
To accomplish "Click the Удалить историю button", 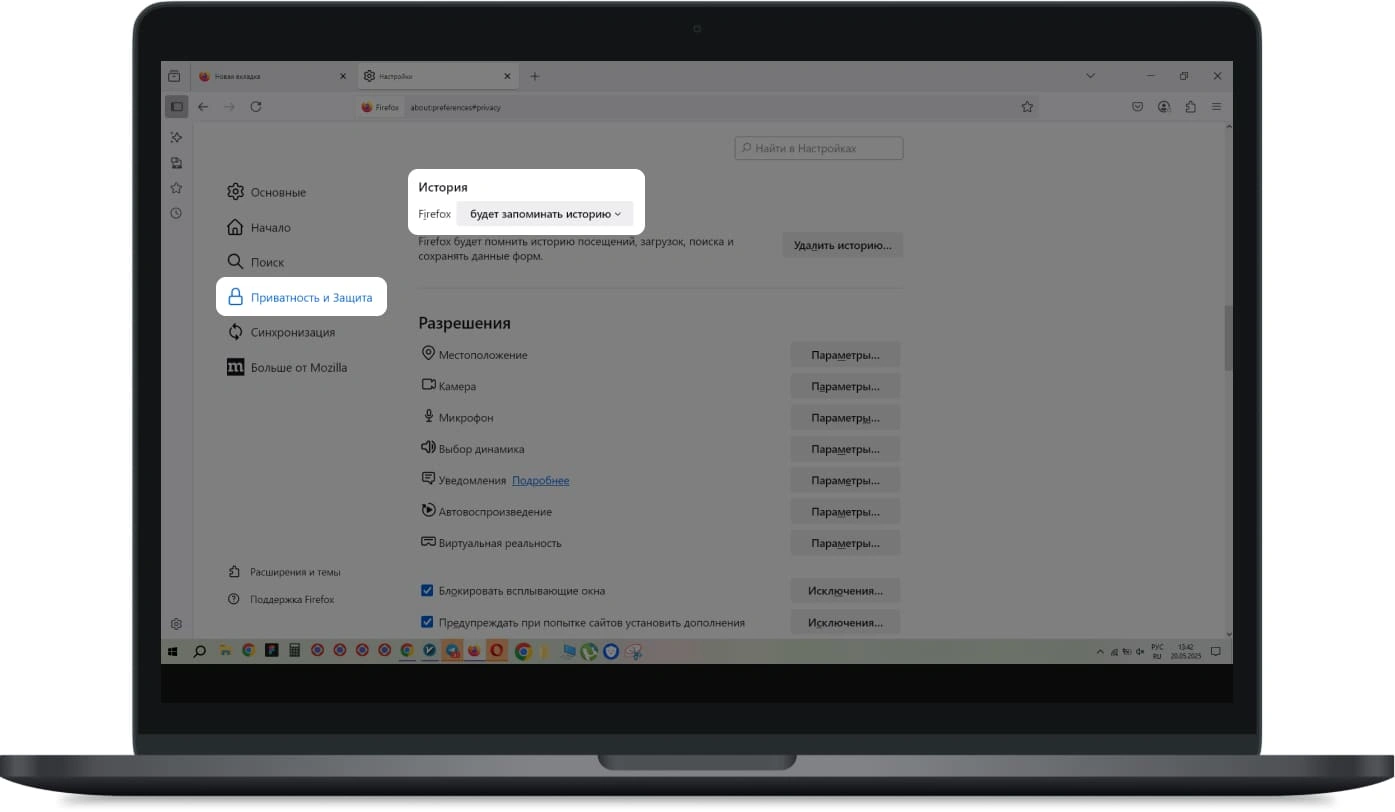I will pos(842,245).
